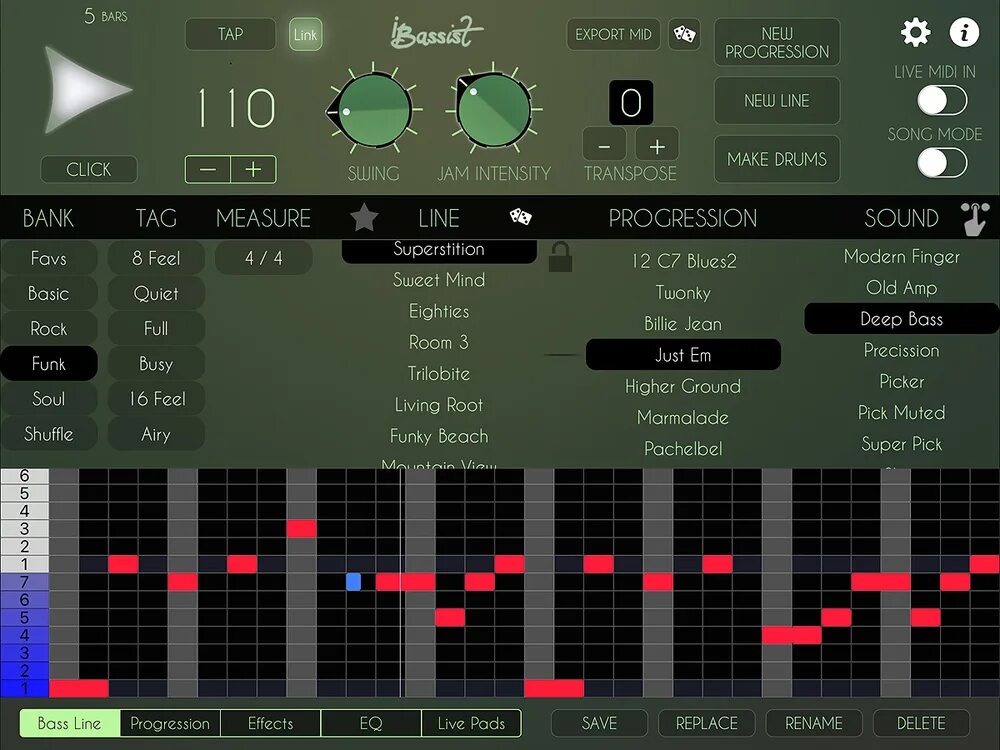Select the Higher Ground progression
Viewport: 1000px width, 750px height.
point(683,386)
